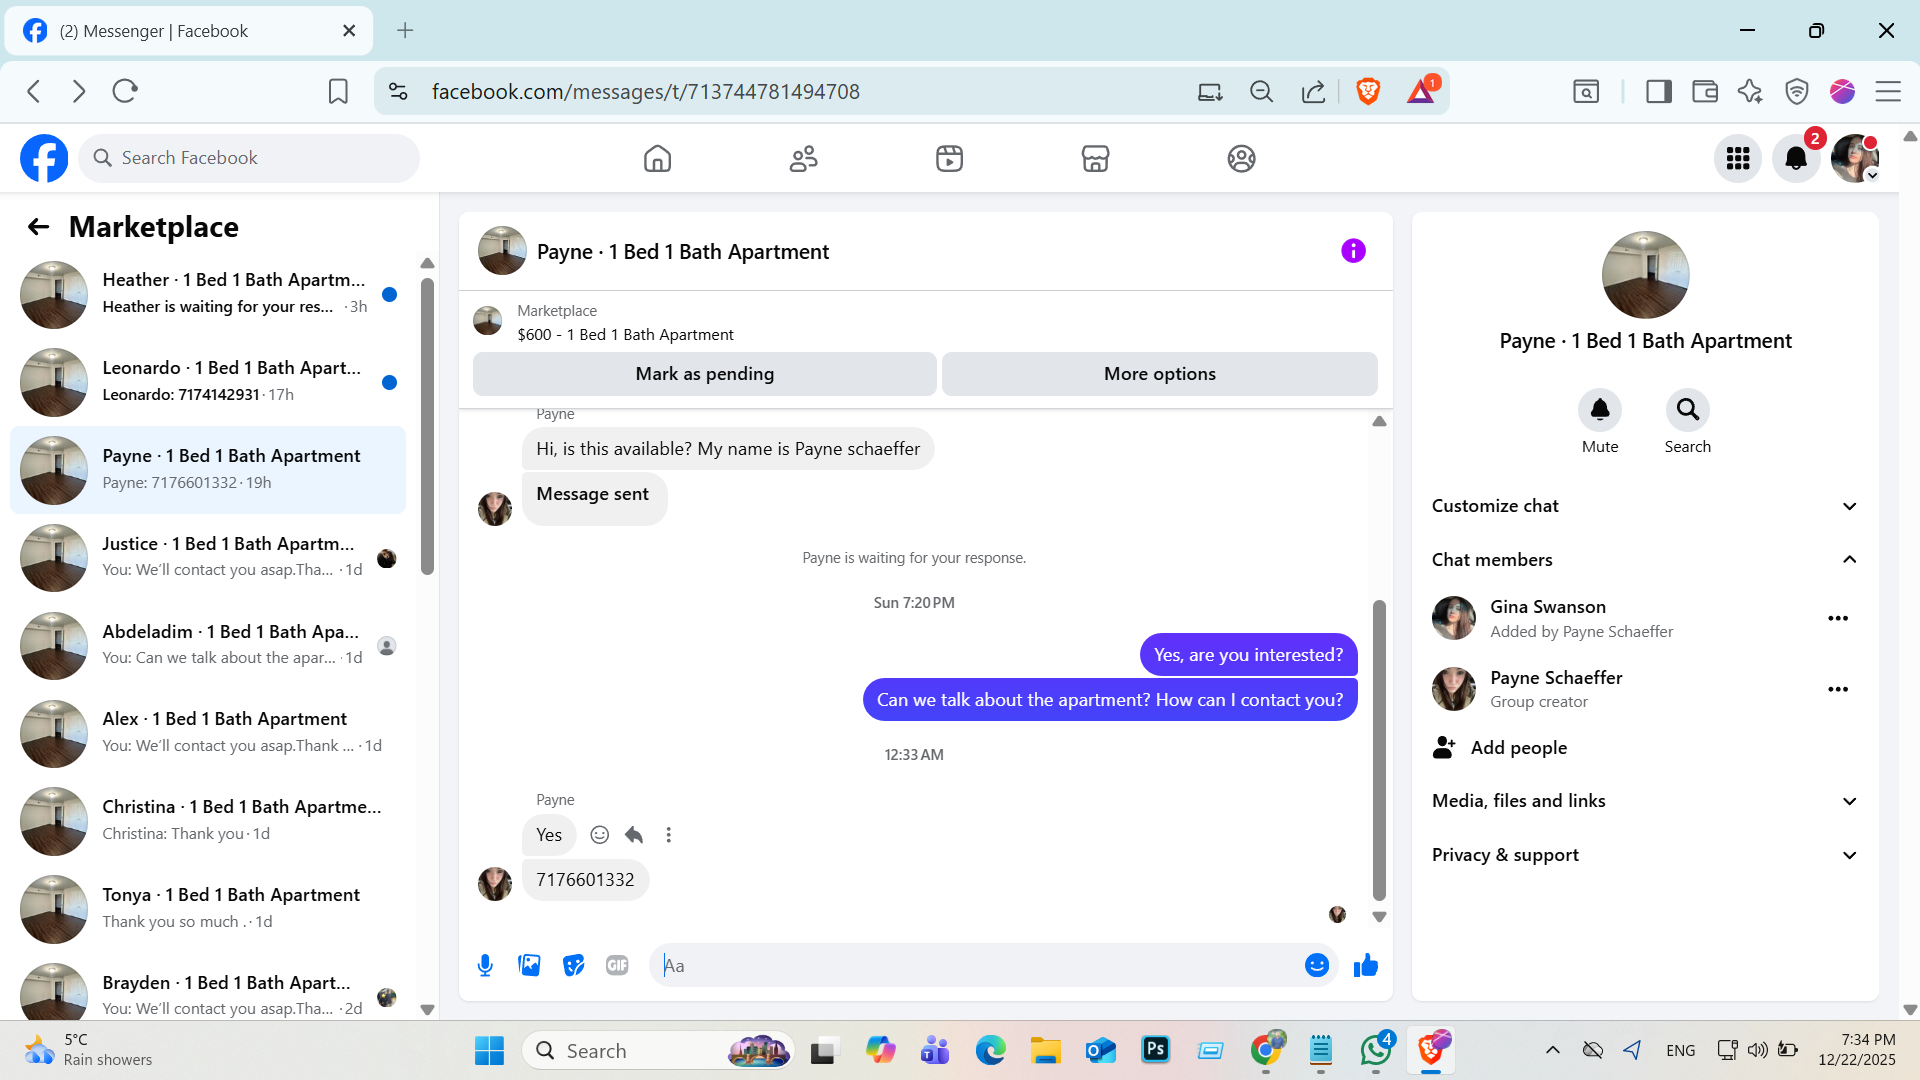Click the More options button
The height and width of the screenshot is (1080, 1920).
pos(1159,374)
